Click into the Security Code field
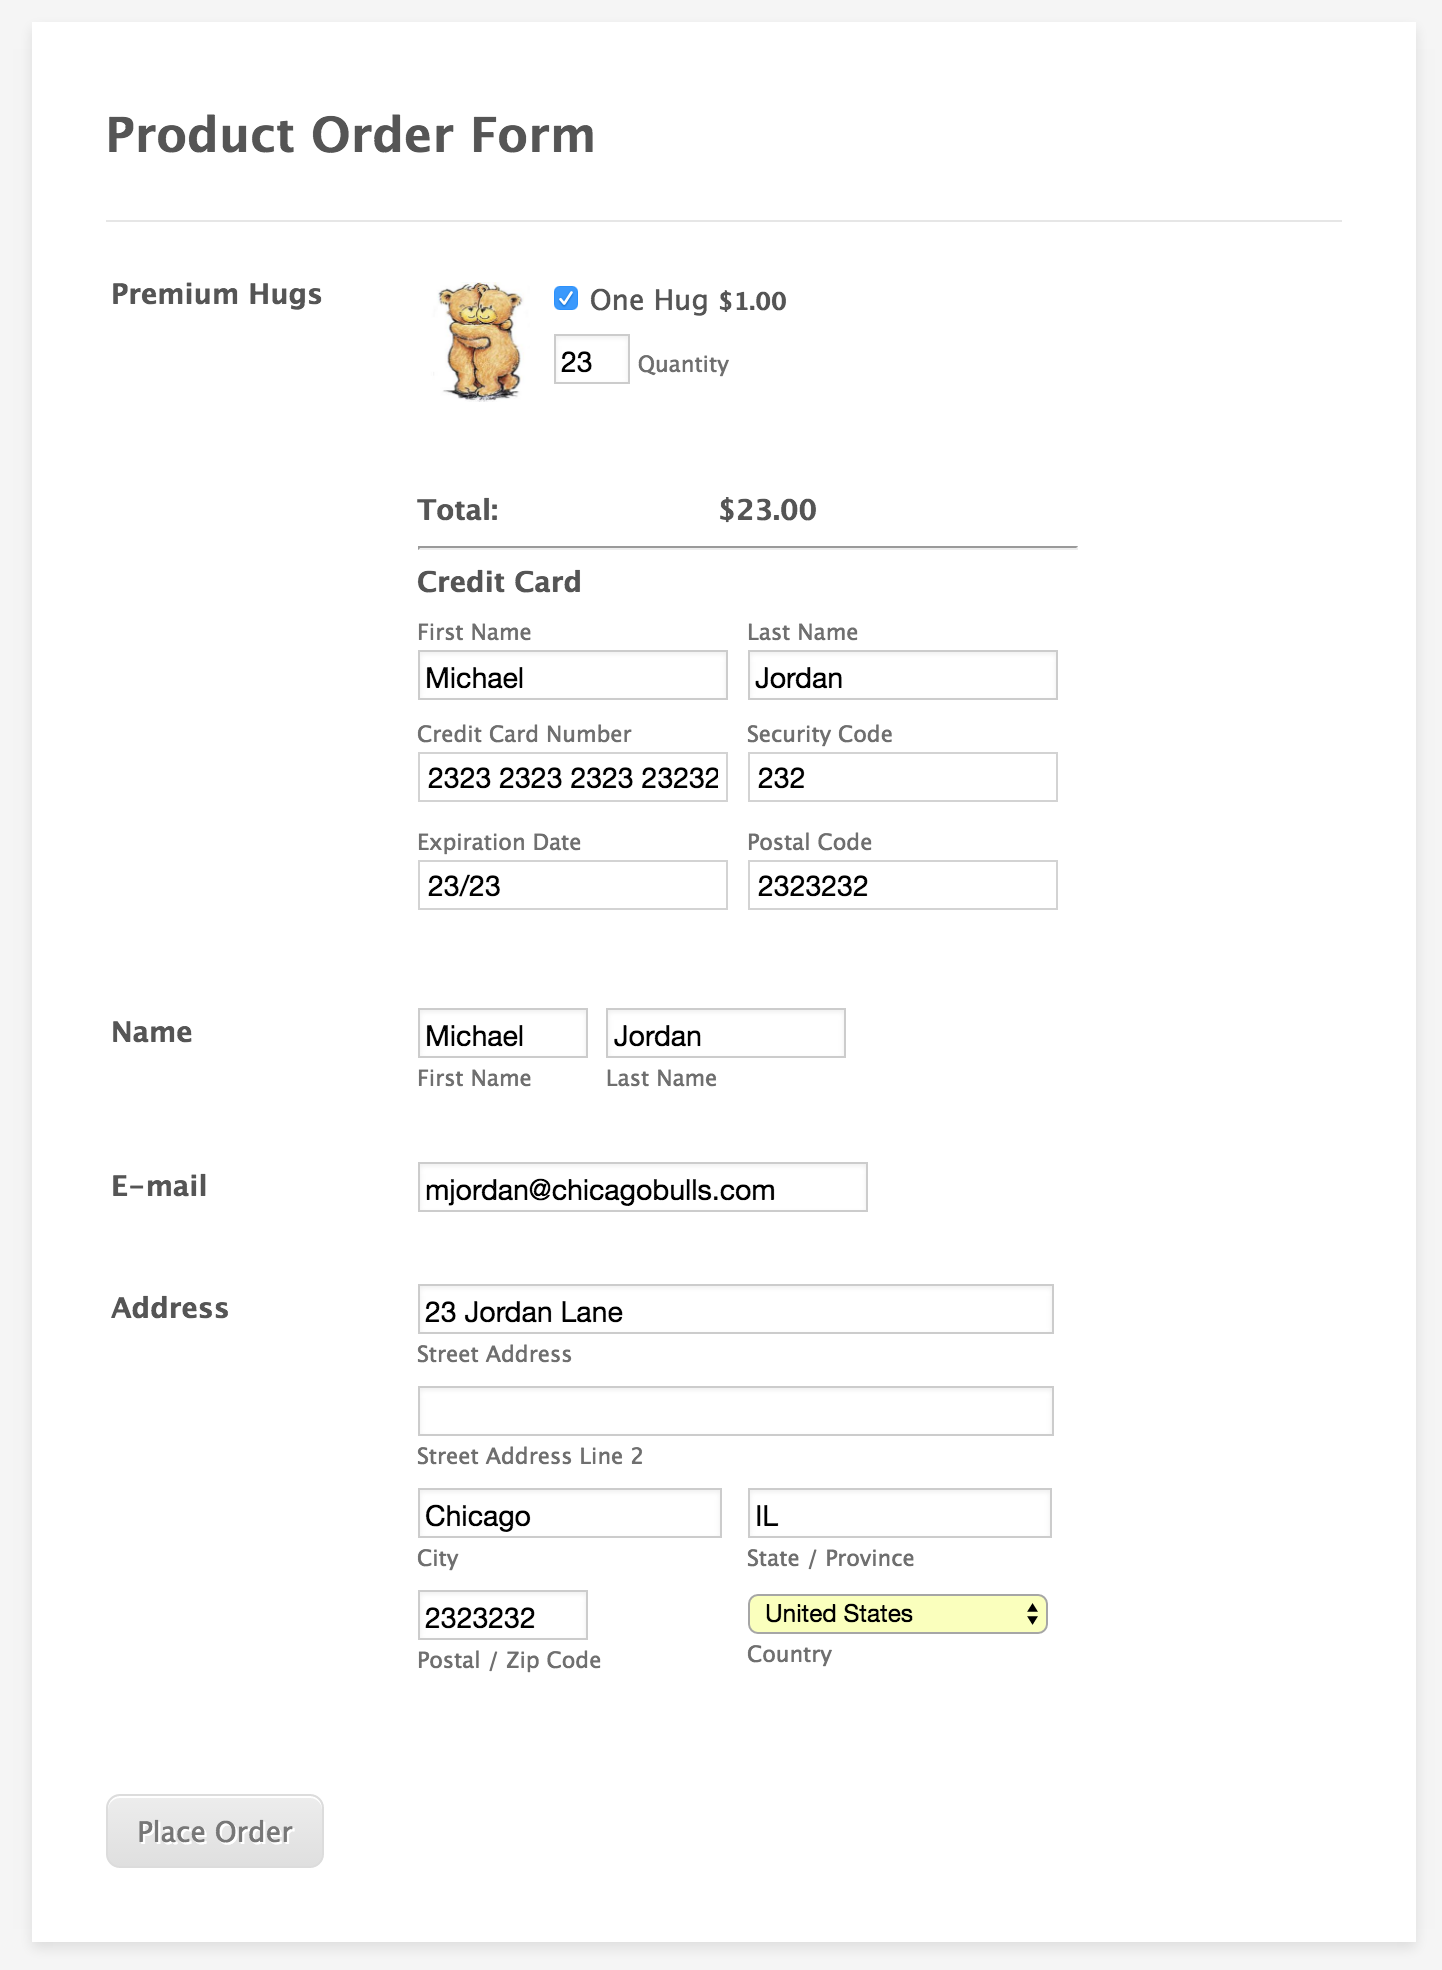 tap(902, 778)
